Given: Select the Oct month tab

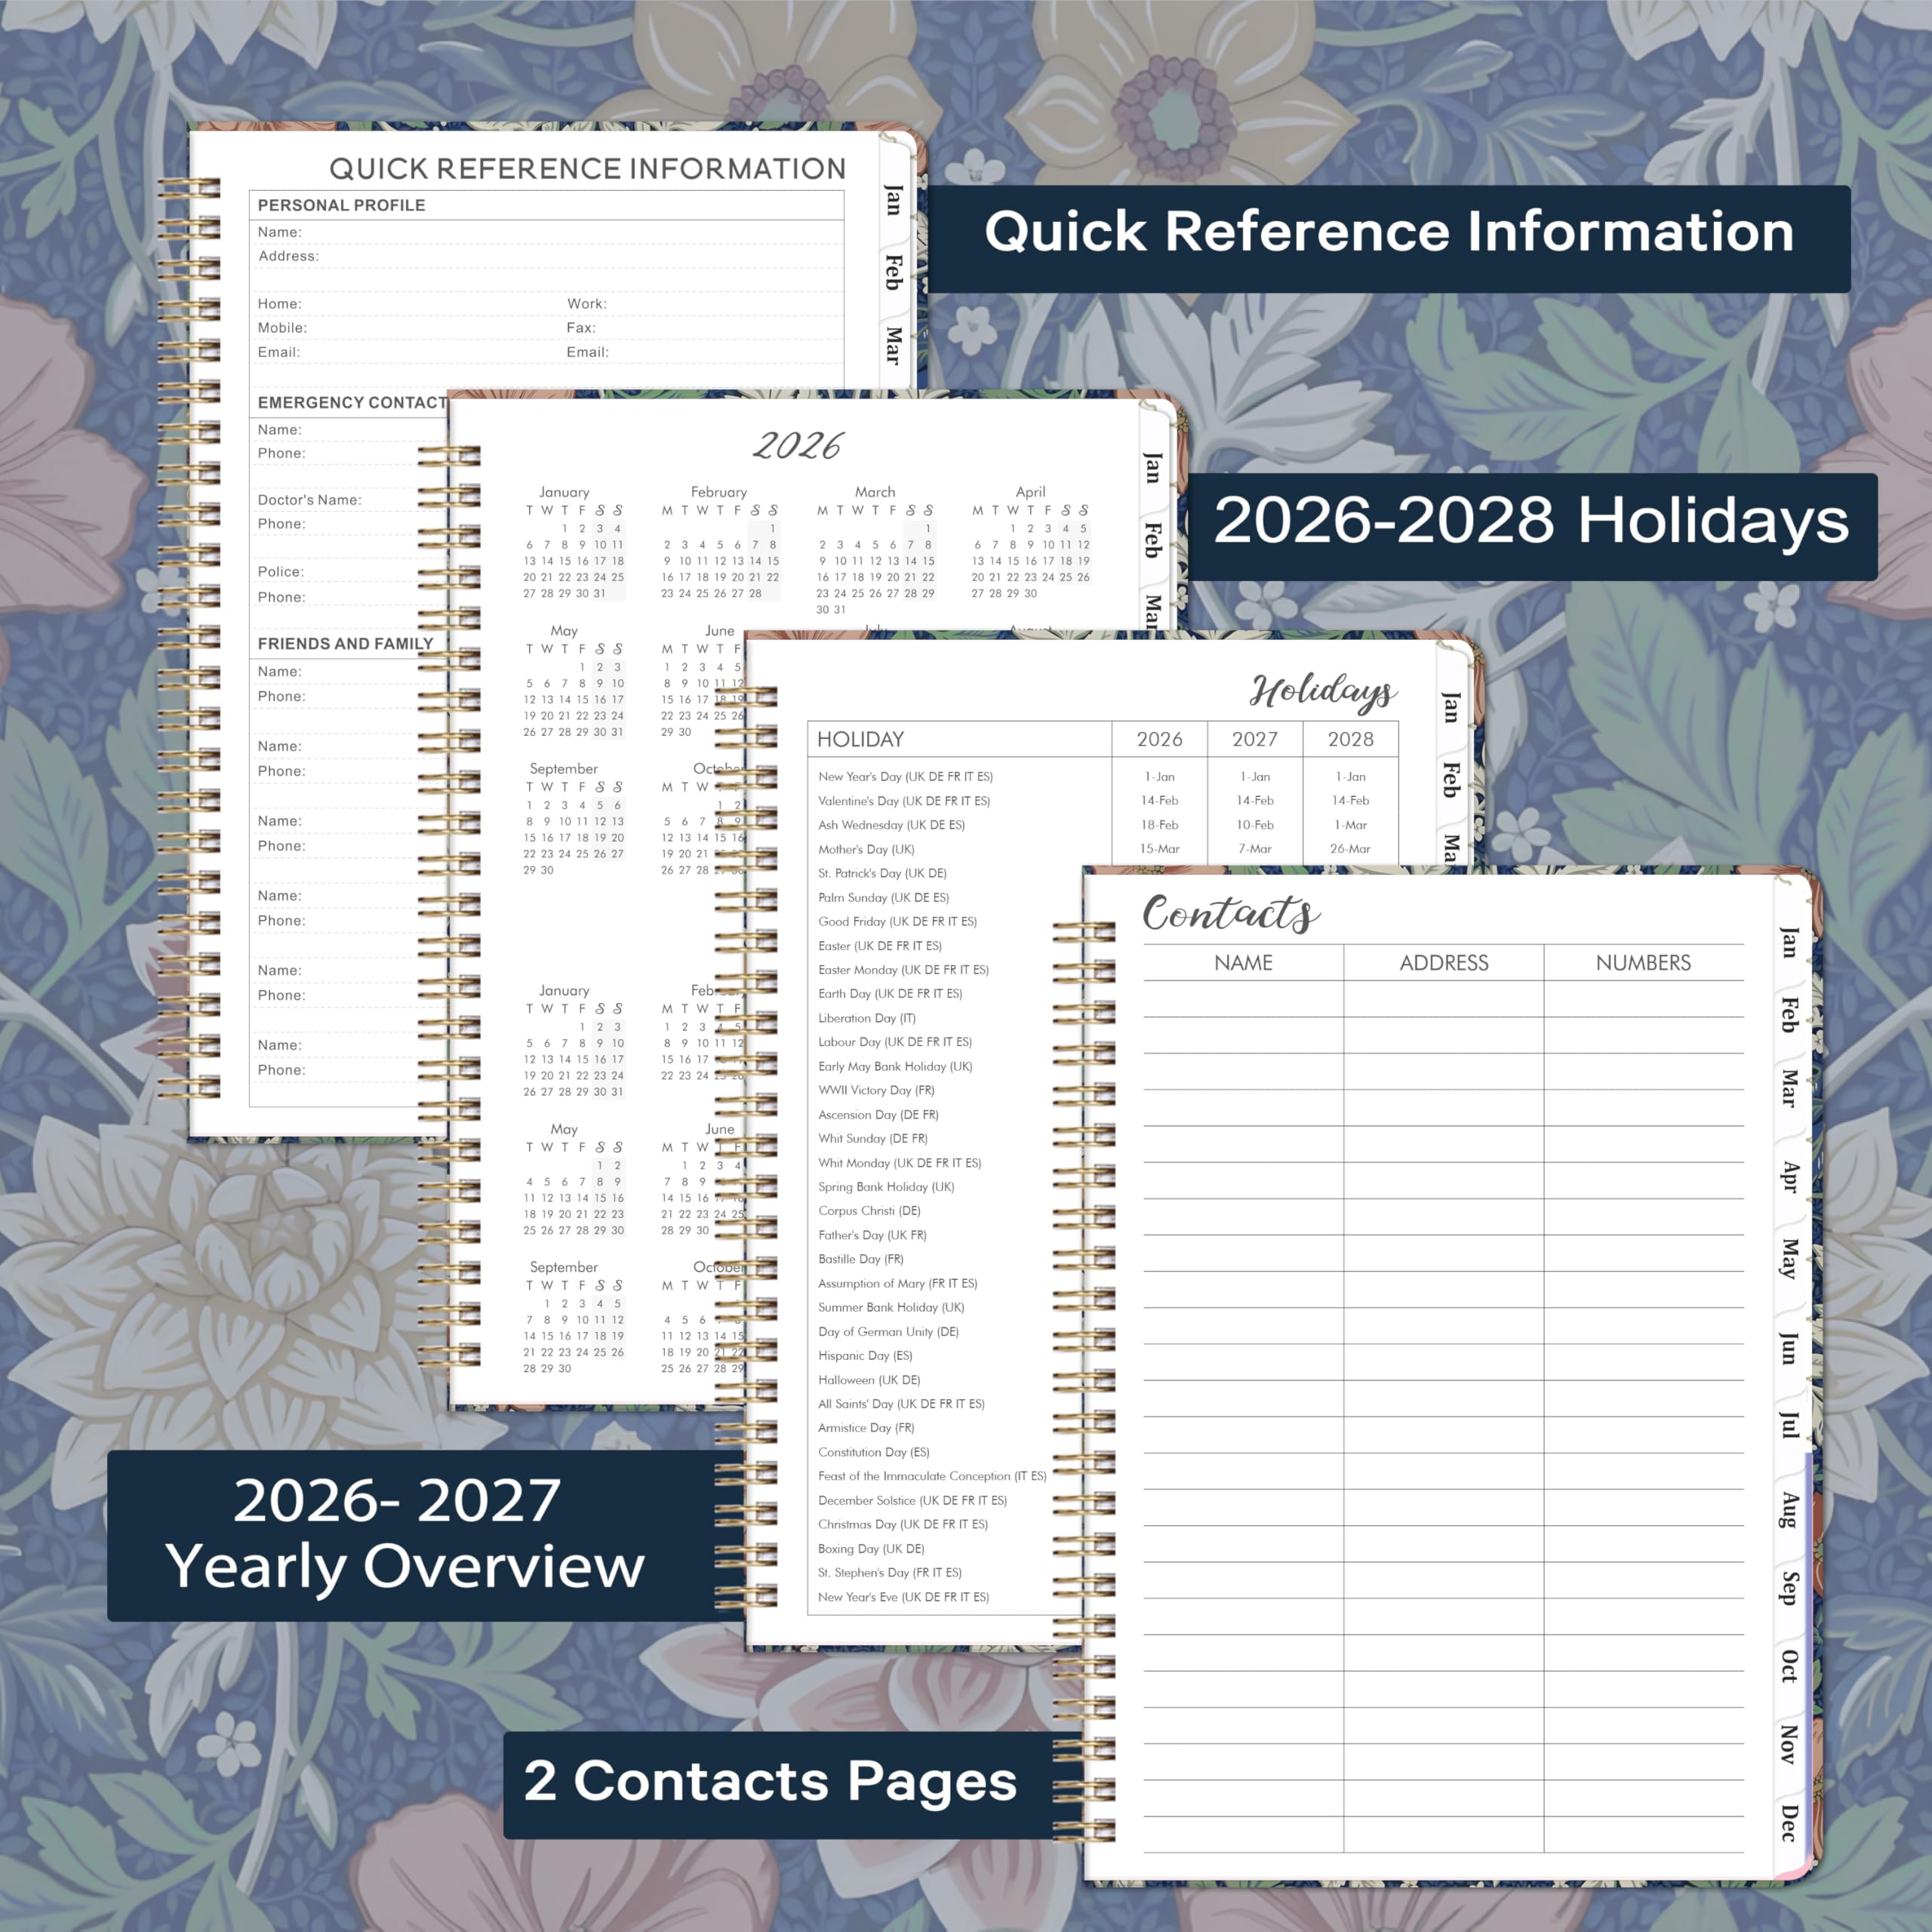Looking at the screenshot, I should [x=1789, y=1666].
